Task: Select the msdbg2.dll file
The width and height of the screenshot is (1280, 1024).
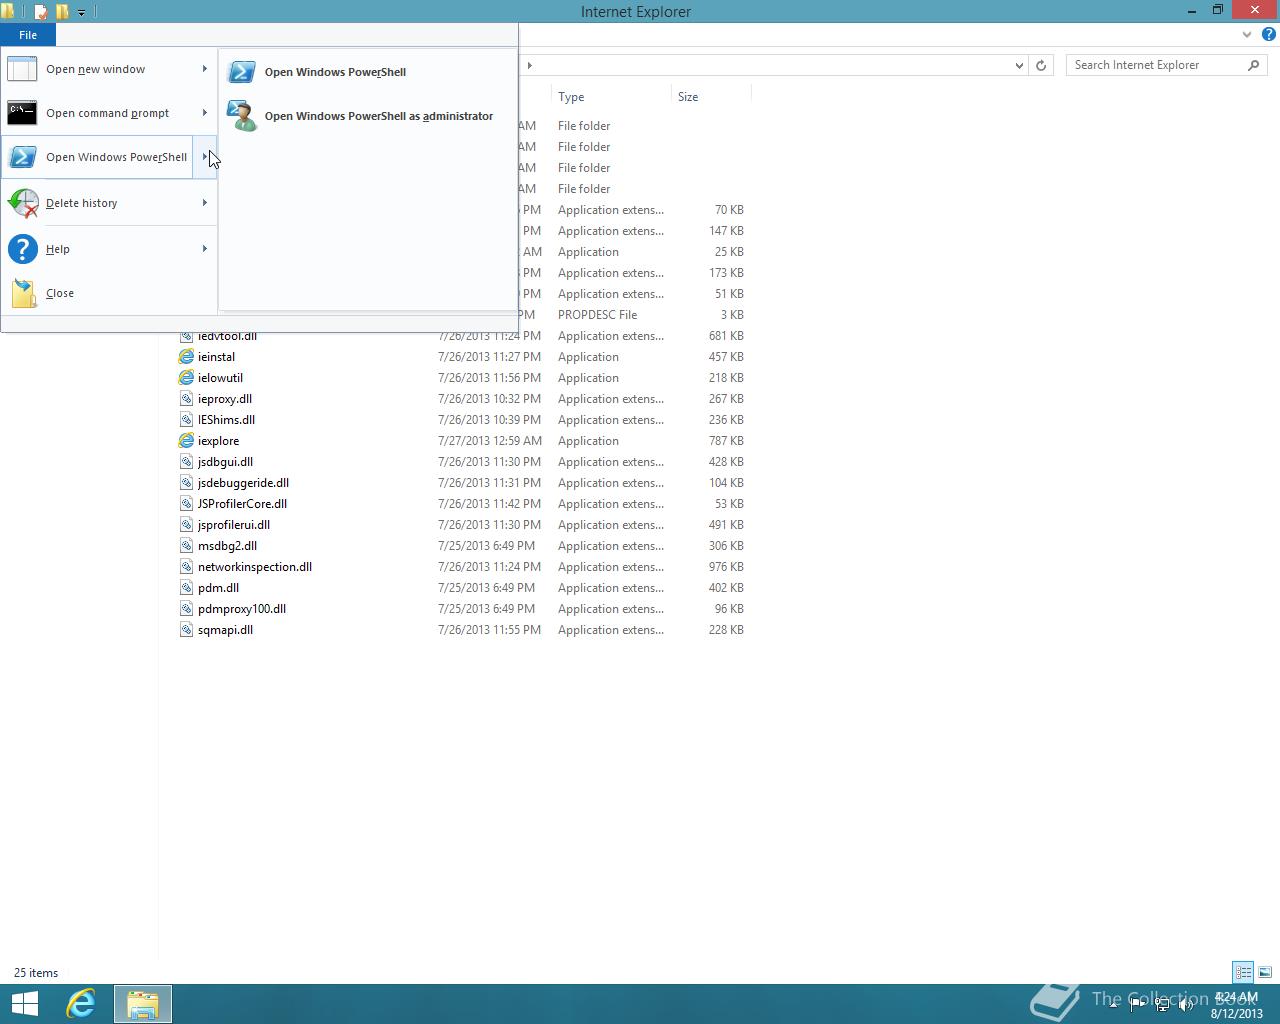Action: [227, 546]
